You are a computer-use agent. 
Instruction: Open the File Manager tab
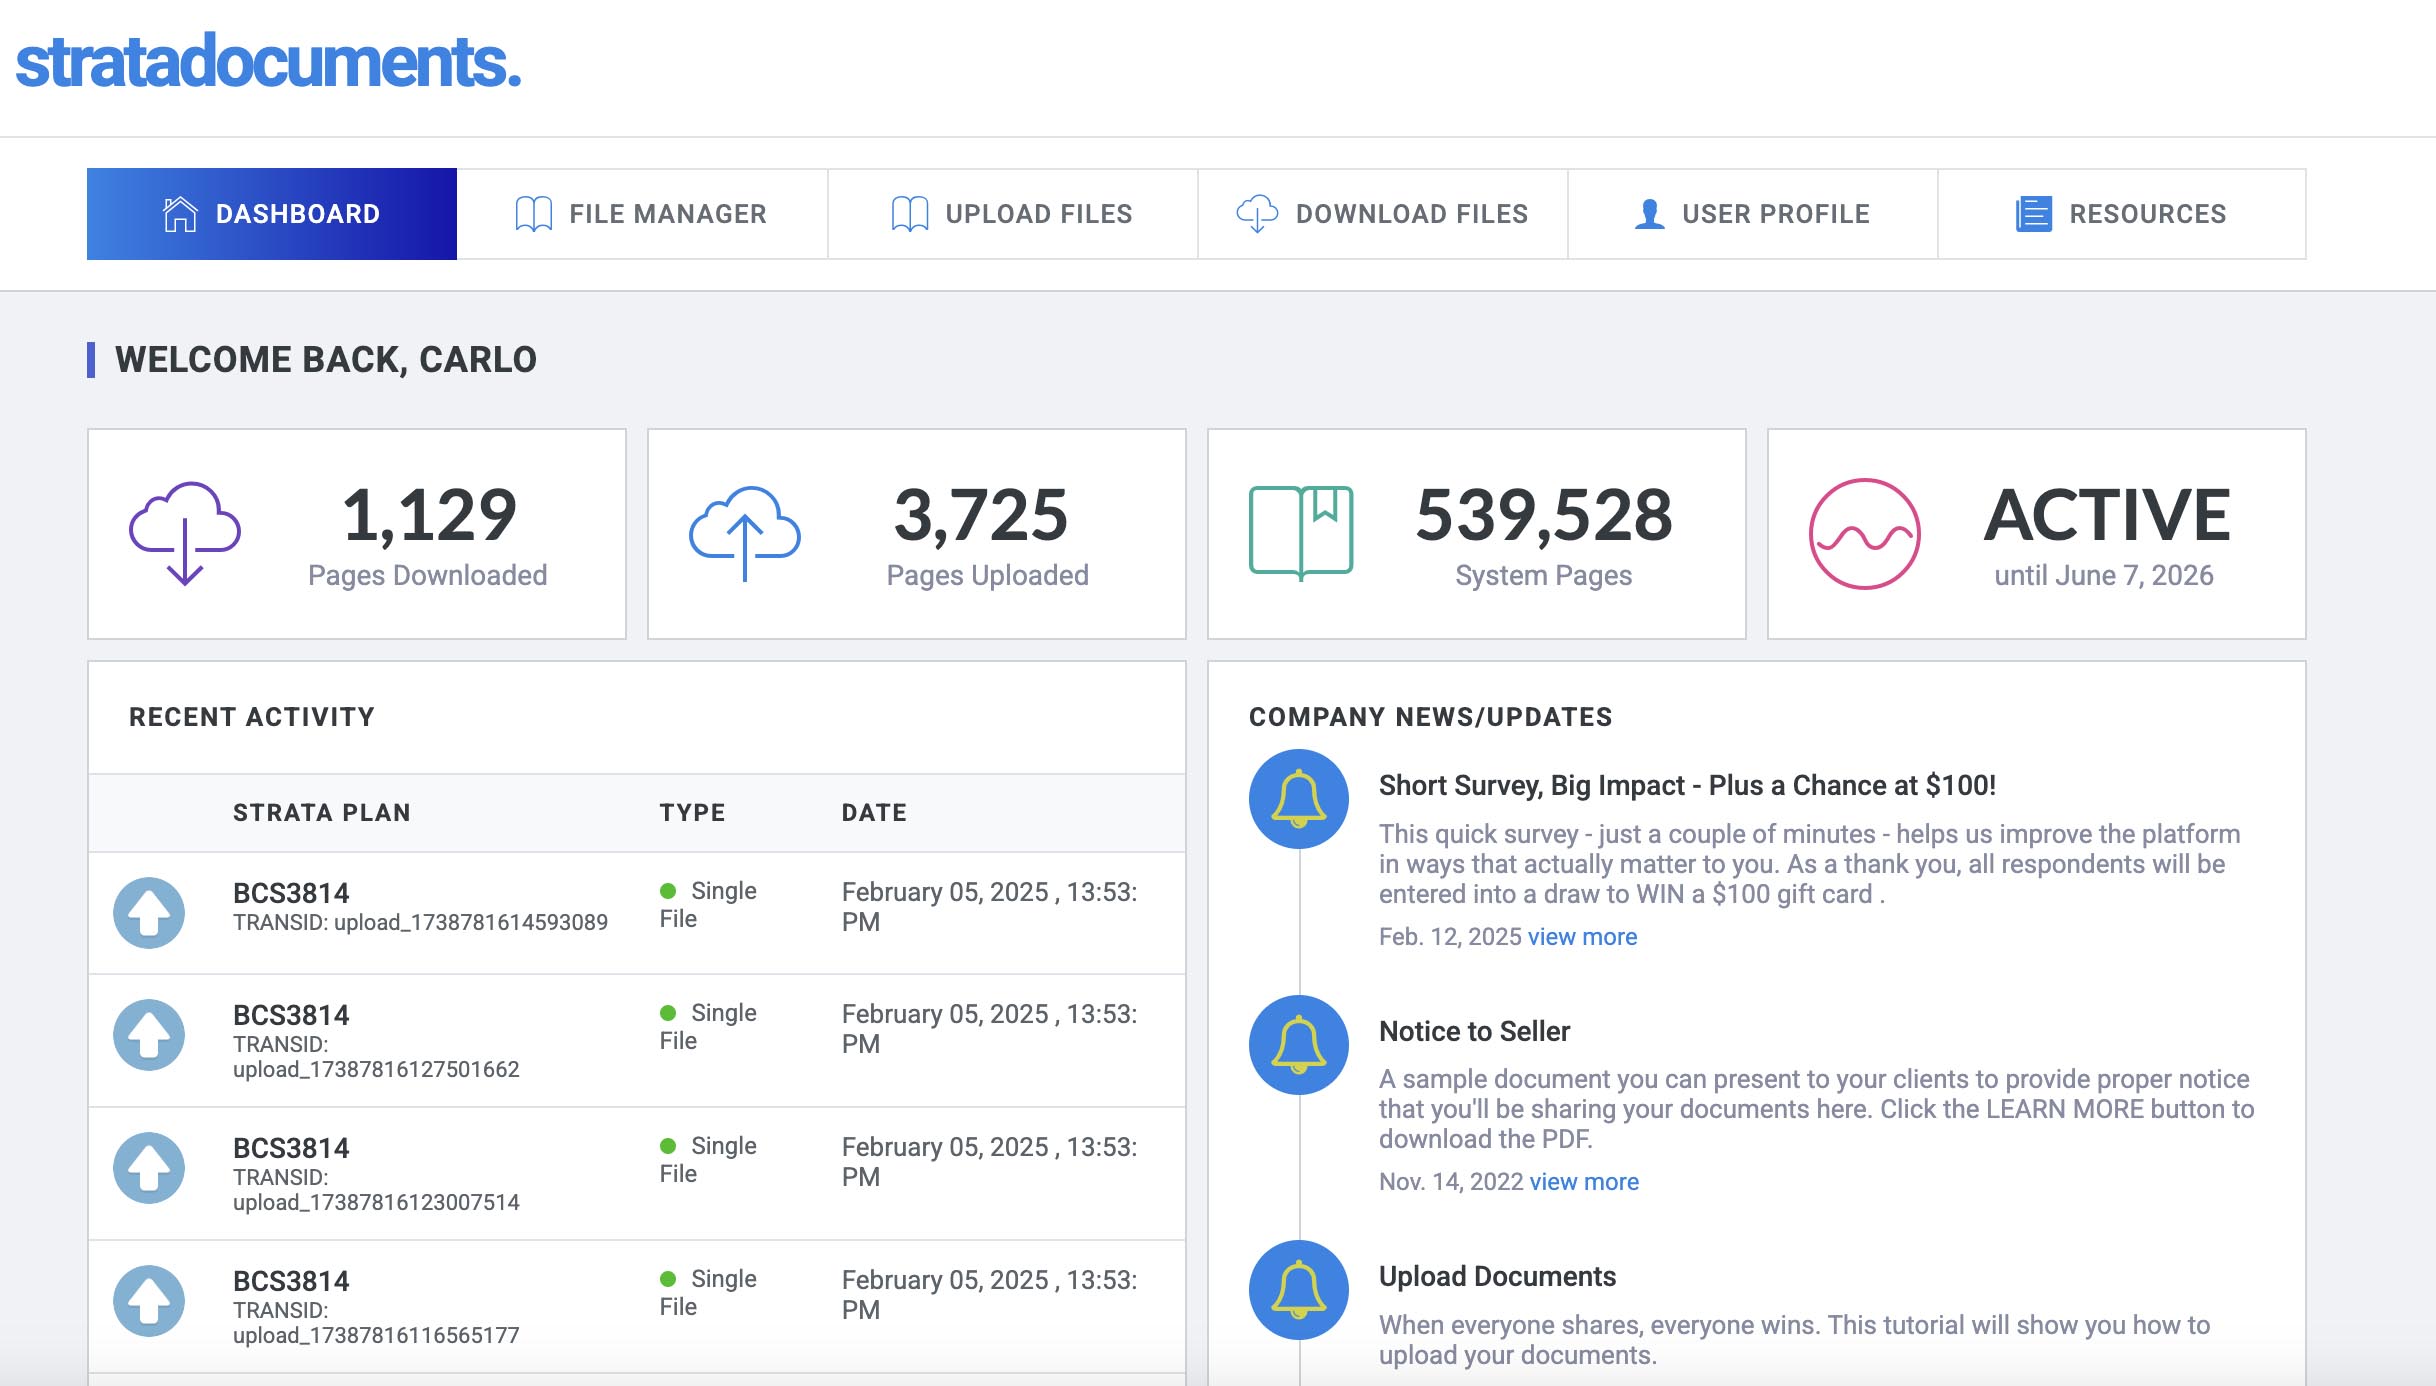(642, 214)
